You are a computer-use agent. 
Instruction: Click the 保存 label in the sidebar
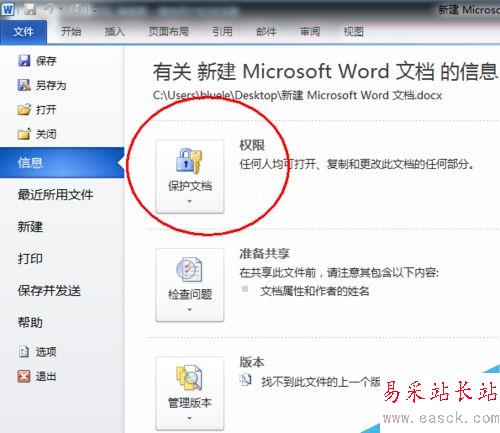click(46, 61)
